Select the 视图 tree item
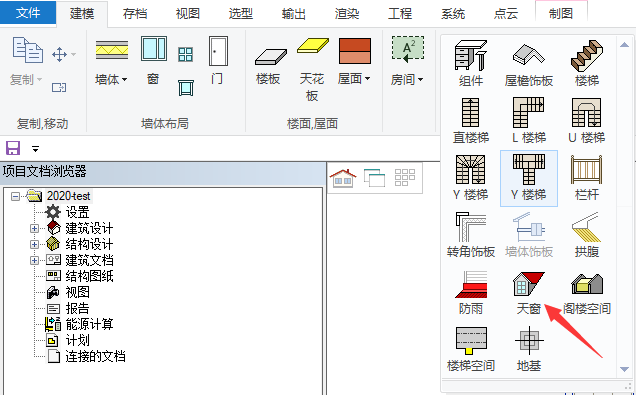Image resolution: width=636 pixels, height=395 pixels. (77, 292)
